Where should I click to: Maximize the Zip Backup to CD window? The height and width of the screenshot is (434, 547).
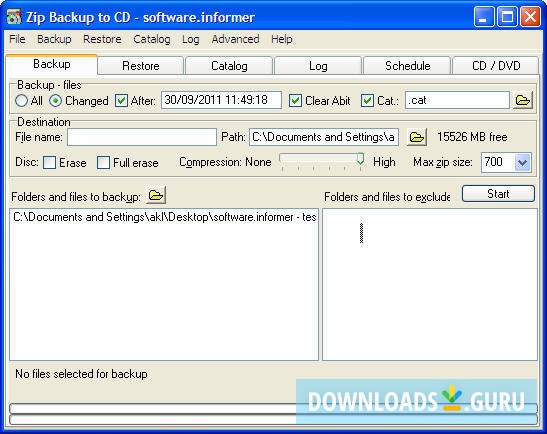[x=507, y=16]
